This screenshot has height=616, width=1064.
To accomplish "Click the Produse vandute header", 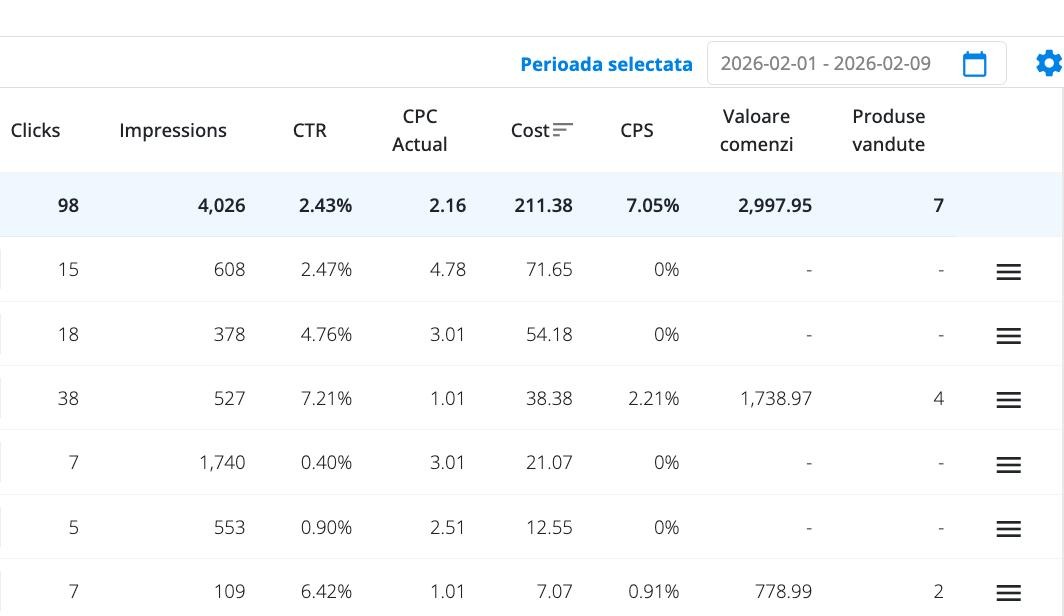I will pos(888,130).
